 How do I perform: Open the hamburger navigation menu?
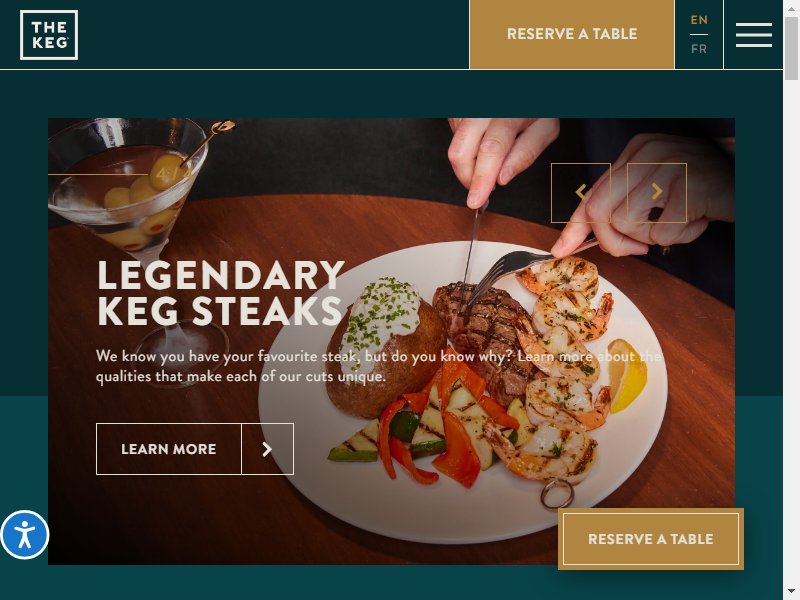click(x=753, y=35)
